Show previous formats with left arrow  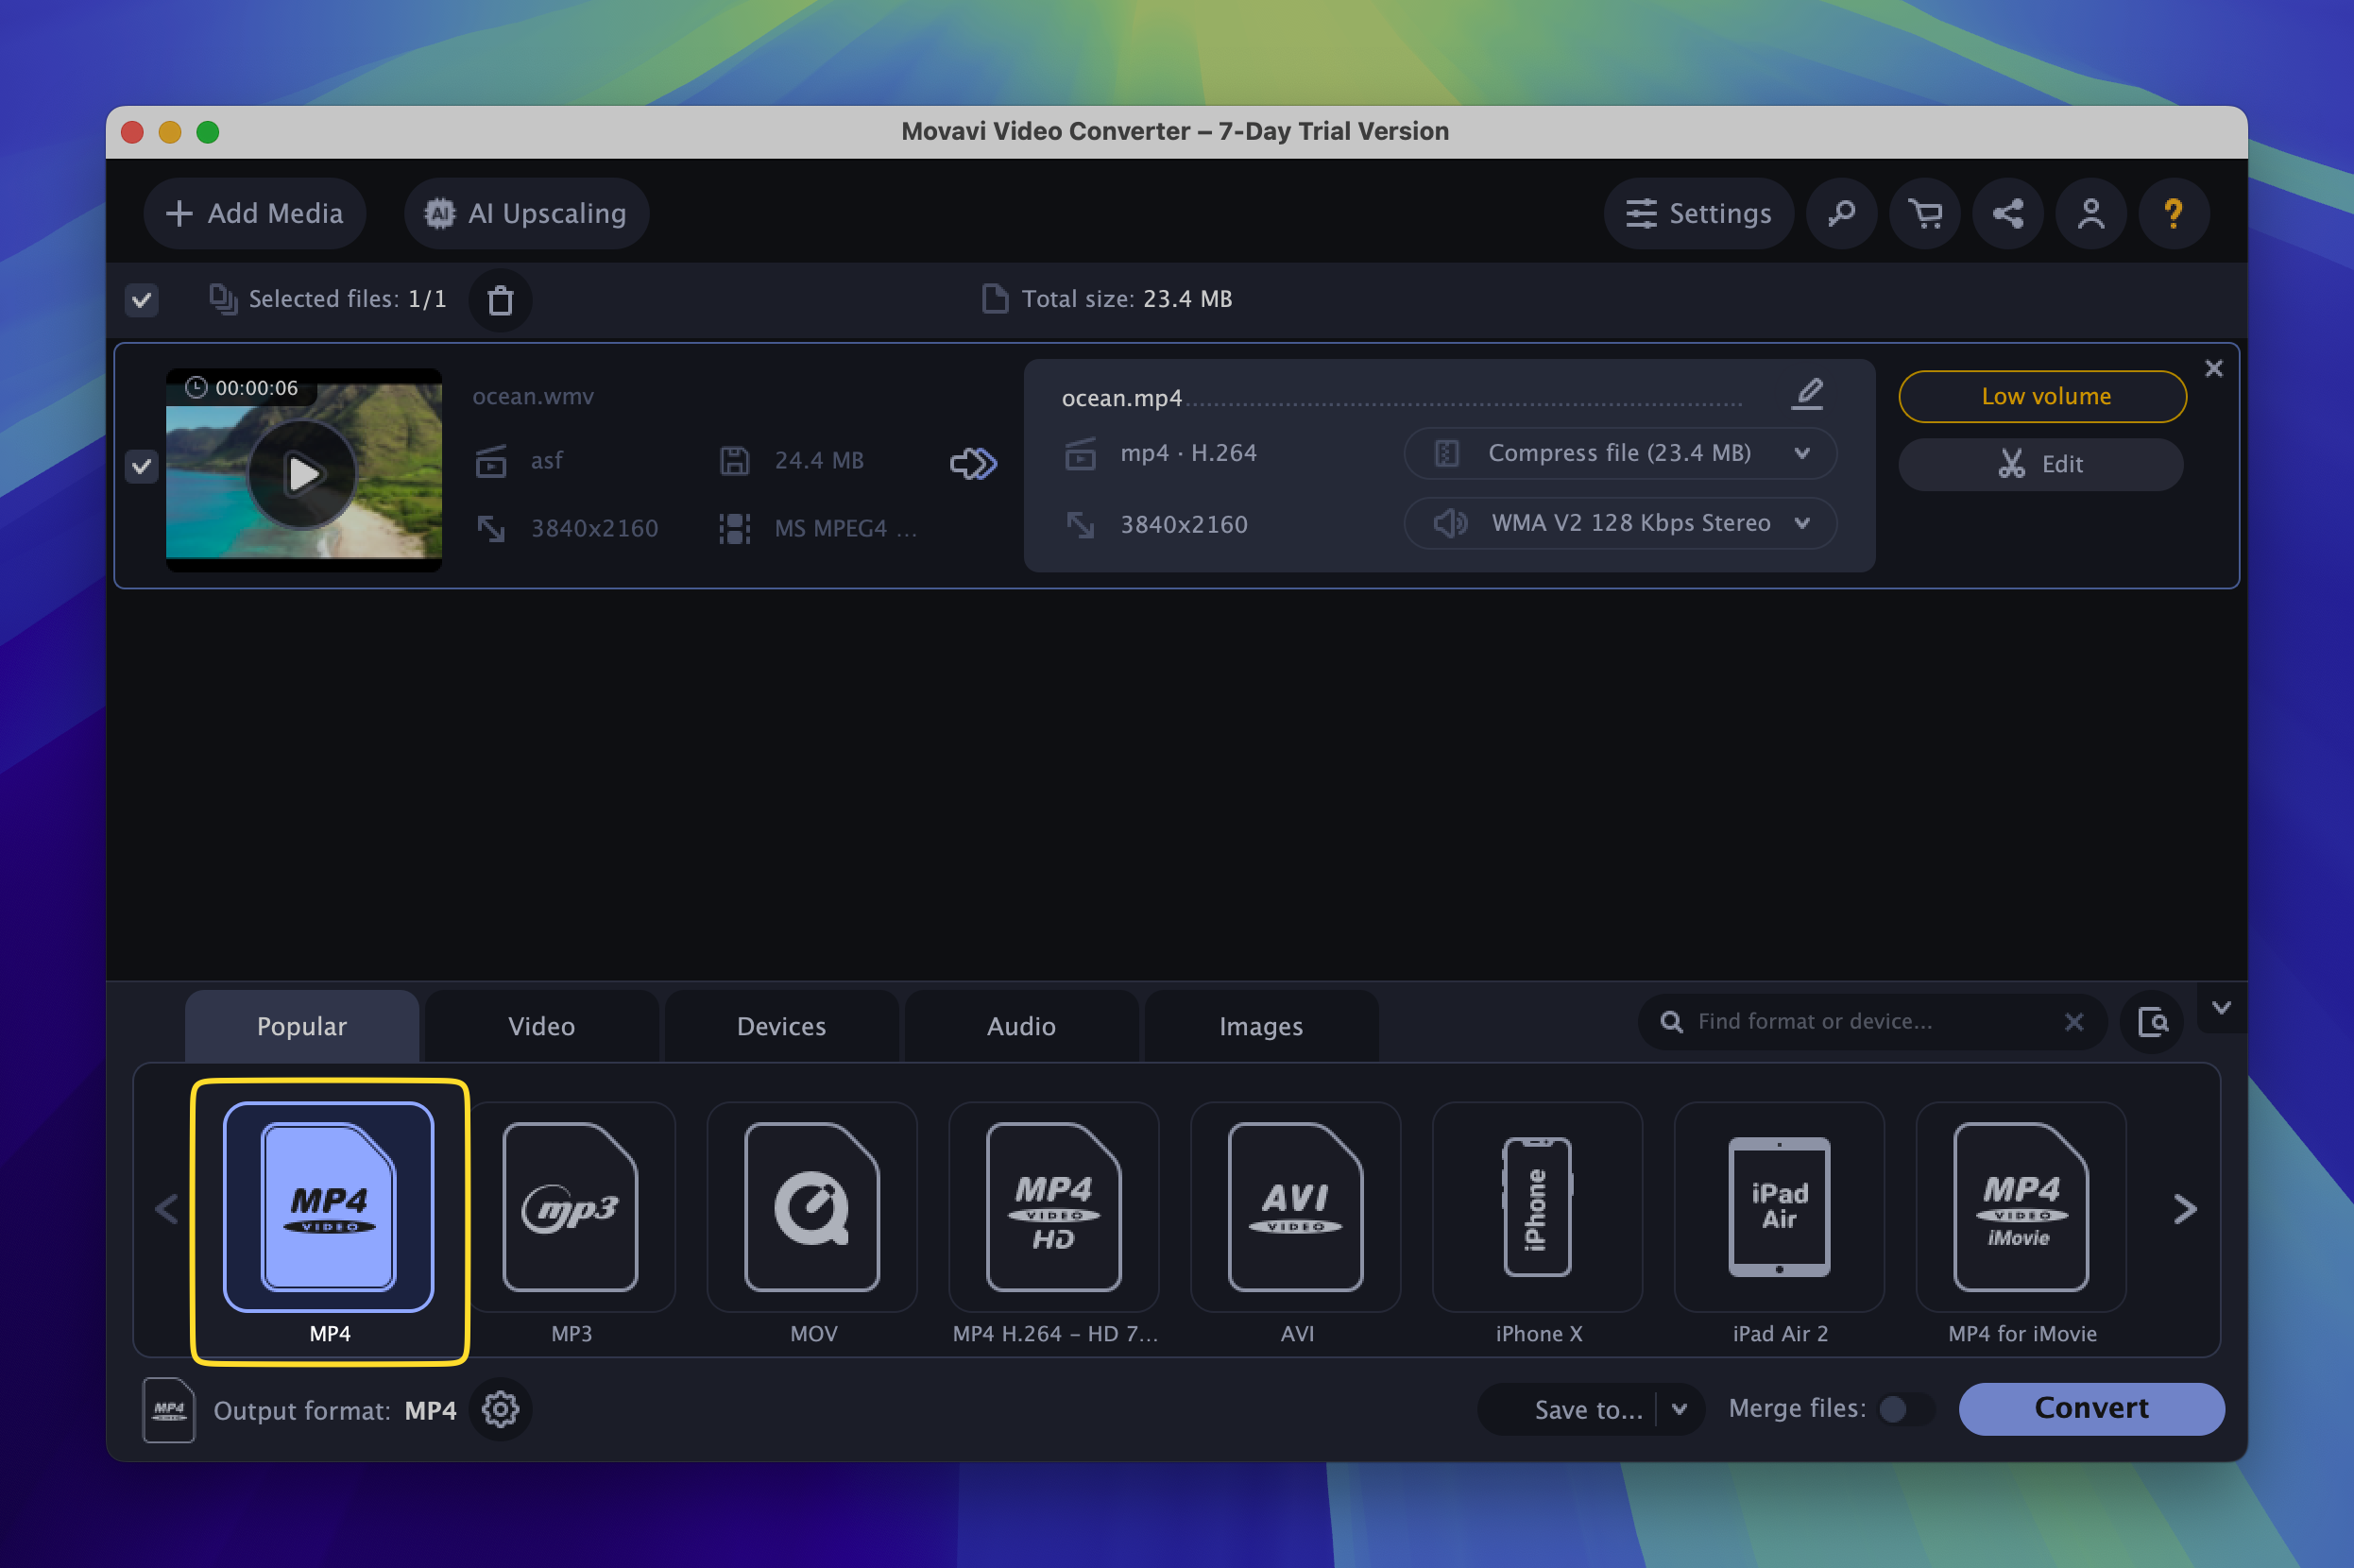[x=167, y=1209]
